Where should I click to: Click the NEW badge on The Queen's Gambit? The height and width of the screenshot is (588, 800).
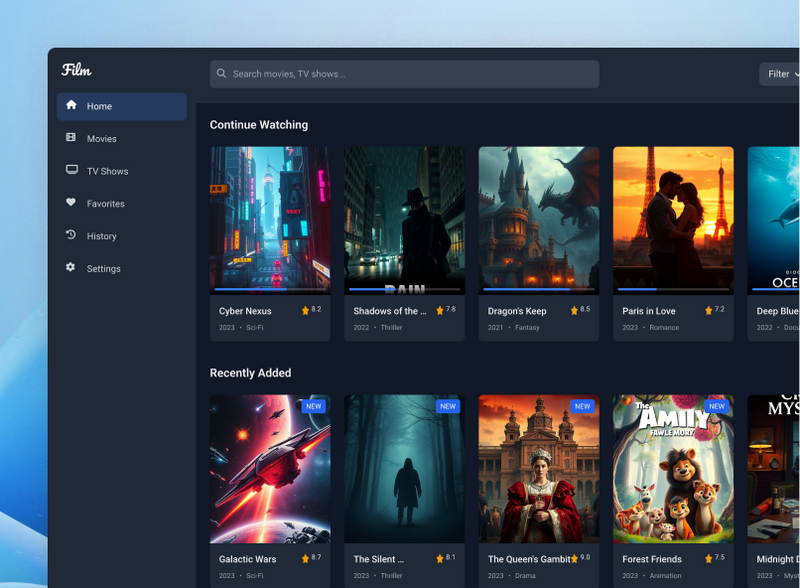coord(582,406)
